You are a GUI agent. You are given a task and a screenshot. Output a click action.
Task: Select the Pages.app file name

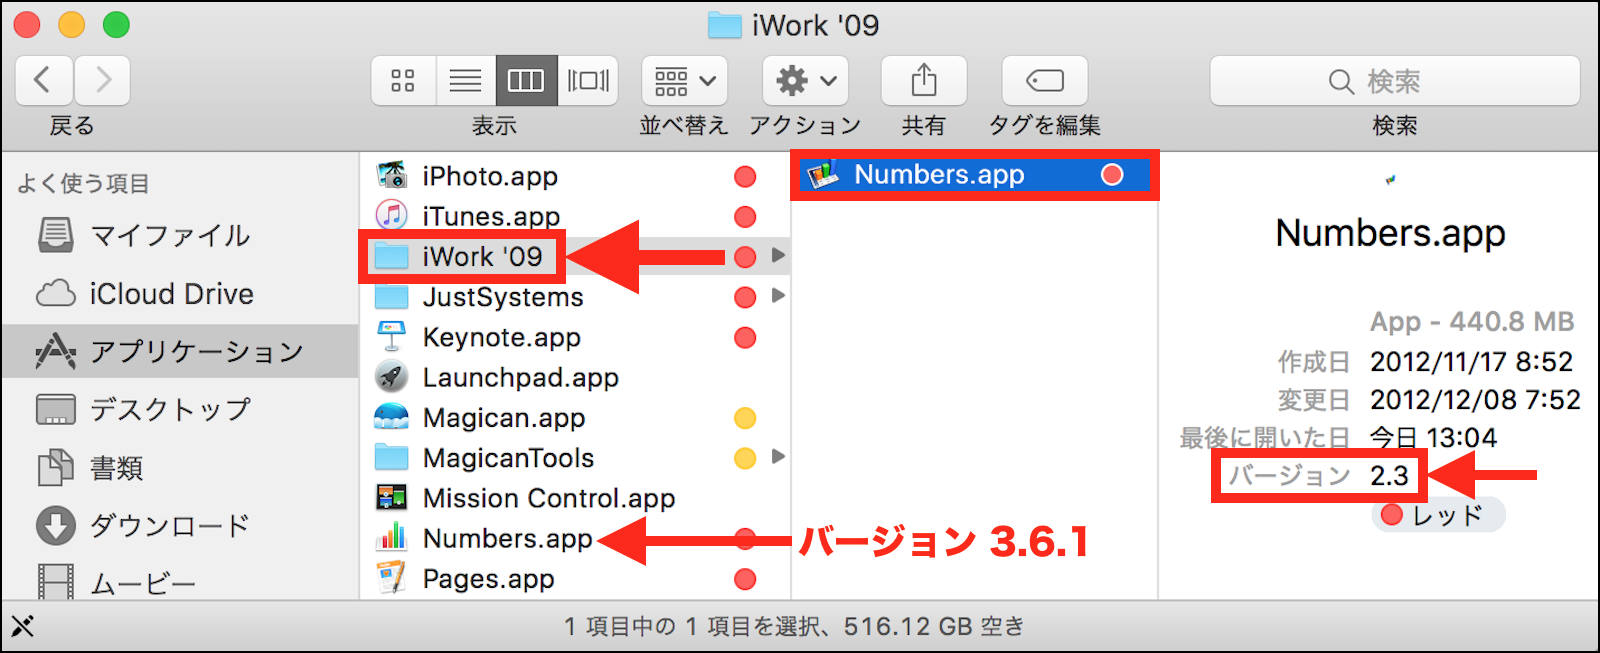(x=488, y=579)
